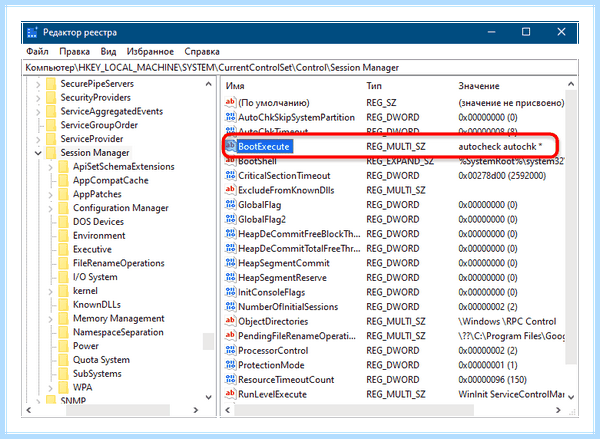Expand the ApiSetSchemaExtensions subkey
The height and width of the screenshot is (439, 600).
click(x=51, y=167)
